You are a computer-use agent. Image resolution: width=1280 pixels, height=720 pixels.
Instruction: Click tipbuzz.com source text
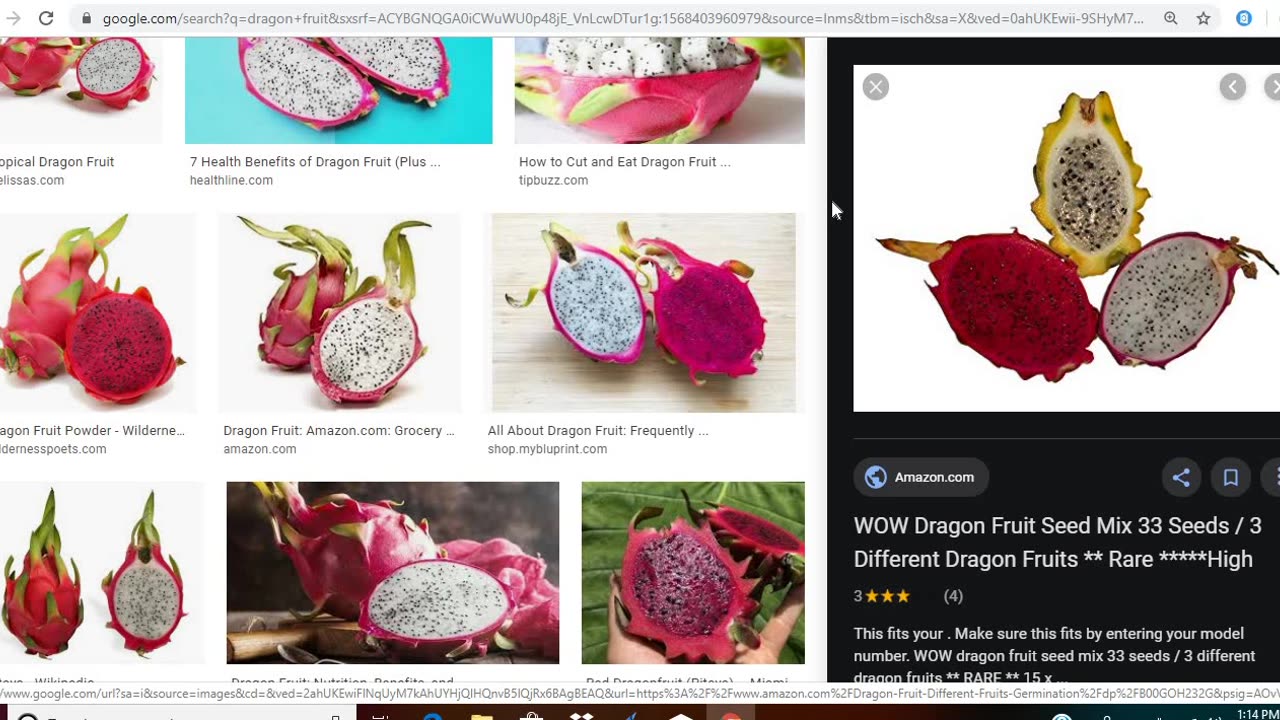(553, 181)
